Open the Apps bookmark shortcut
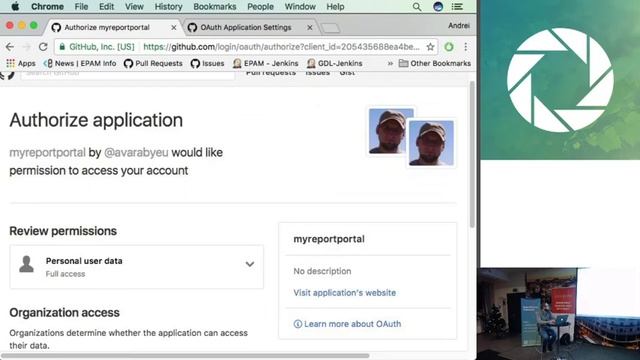This screenshot has height=360, width=640. tap(21, 63)
